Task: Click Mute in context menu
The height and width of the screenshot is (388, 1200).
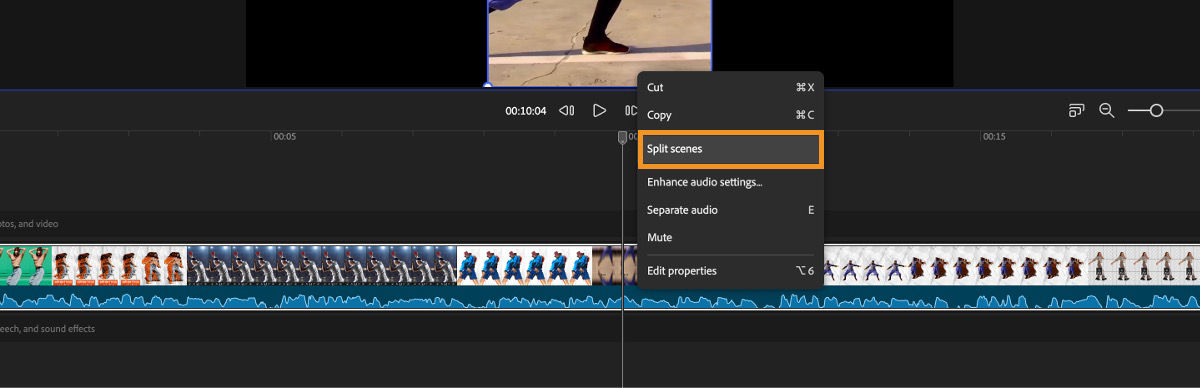Action: 730,237
